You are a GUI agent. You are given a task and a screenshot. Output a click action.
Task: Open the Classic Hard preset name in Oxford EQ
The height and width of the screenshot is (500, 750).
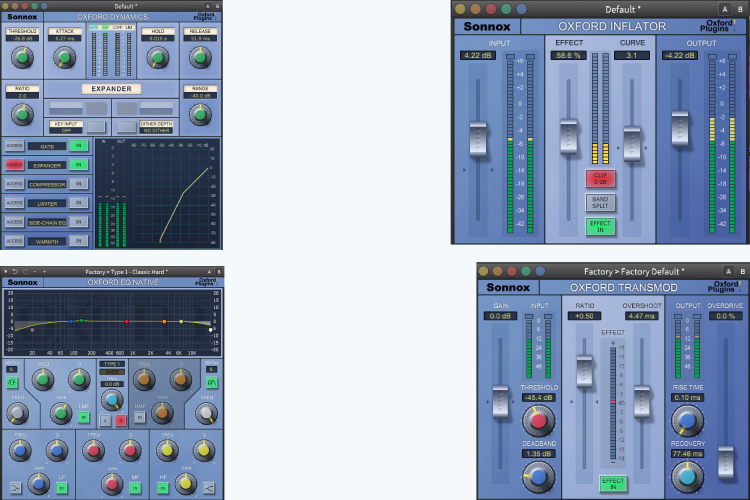[127, 272]
